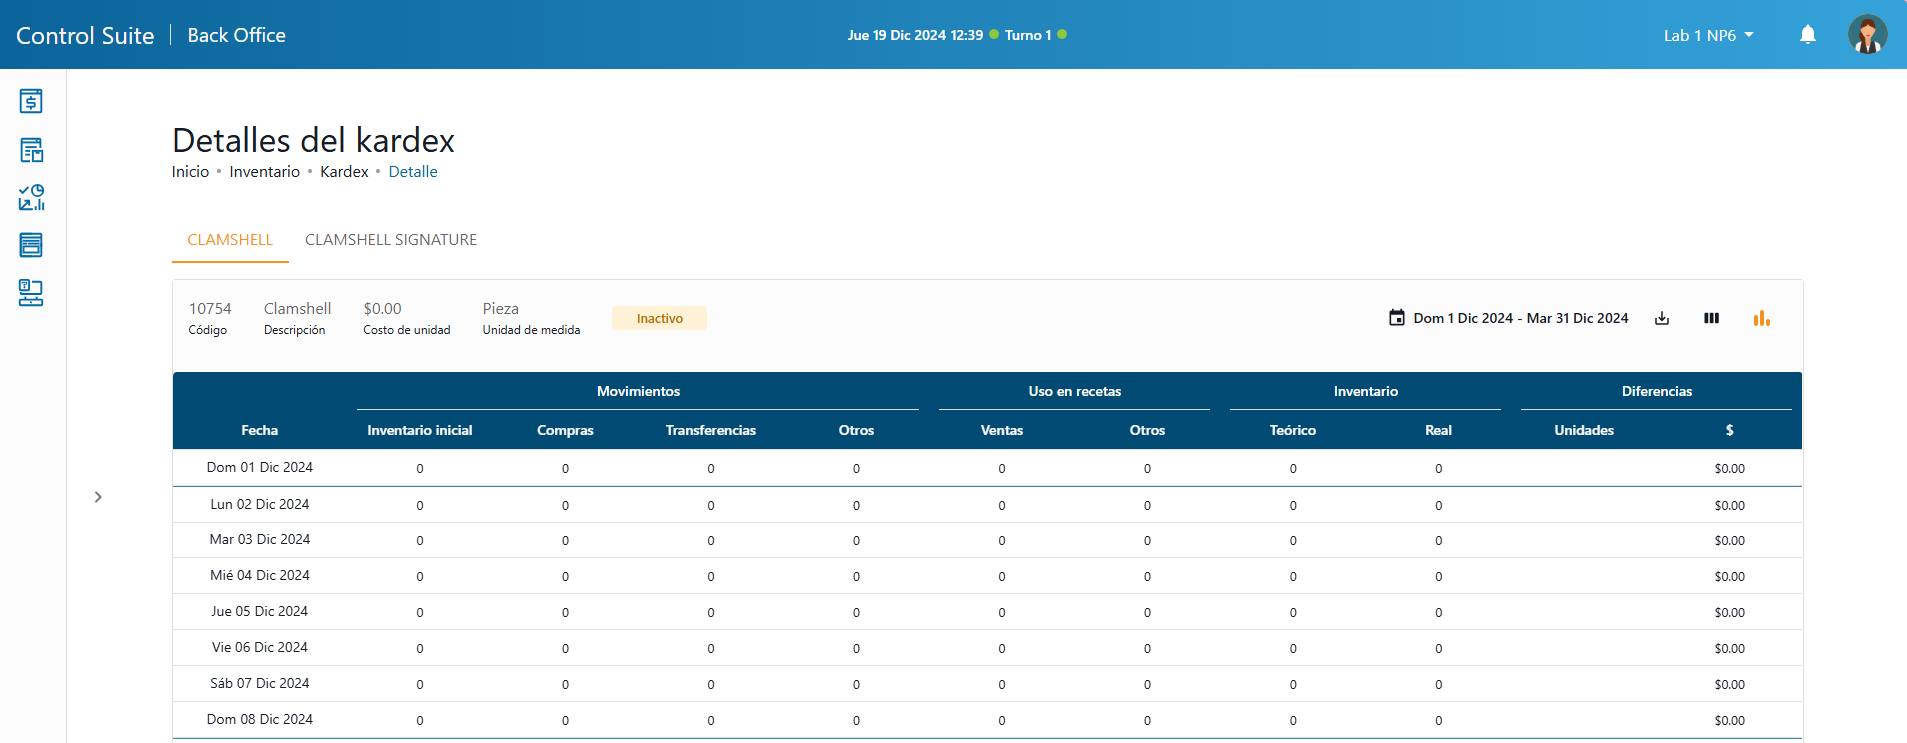Click the calendar icon beside date range
The image size is (1907, 743).
pos(1397,318)
